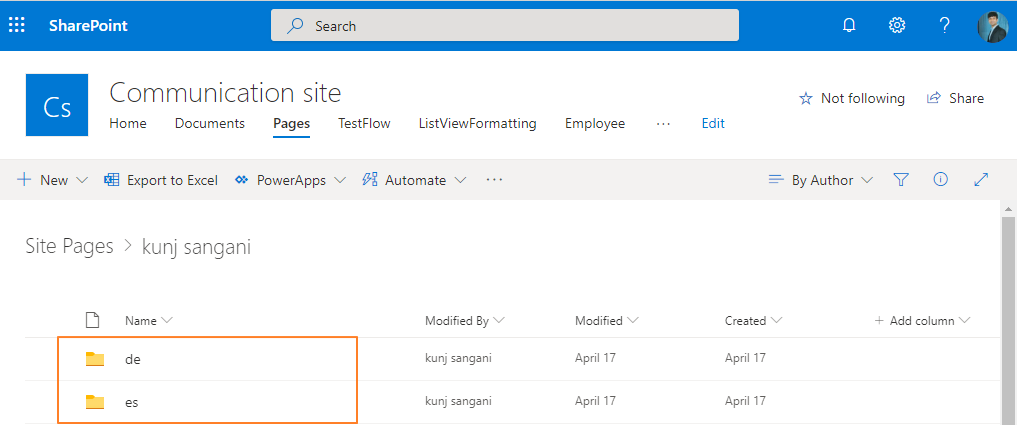Go to the Documents navigation tab

tap(209, 123)
